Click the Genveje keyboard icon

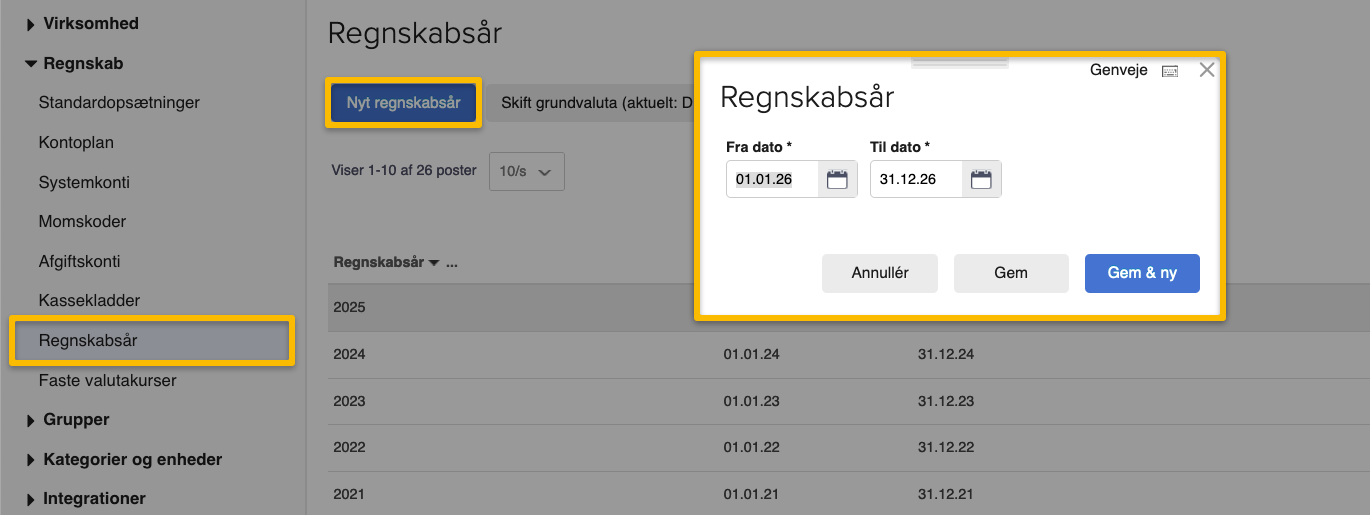(x=1169, y=71)
